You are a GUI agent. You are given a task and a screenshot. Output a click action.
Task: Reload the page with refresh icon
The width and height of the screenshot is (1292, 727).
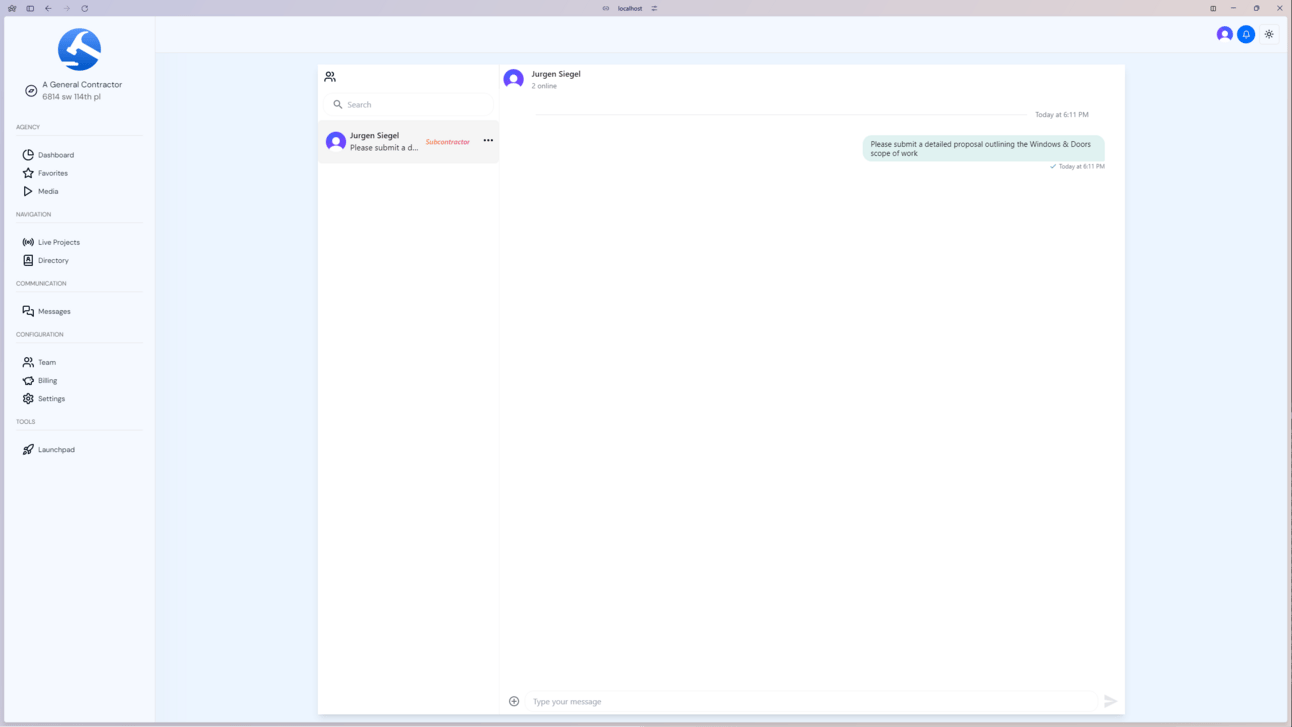85,8
